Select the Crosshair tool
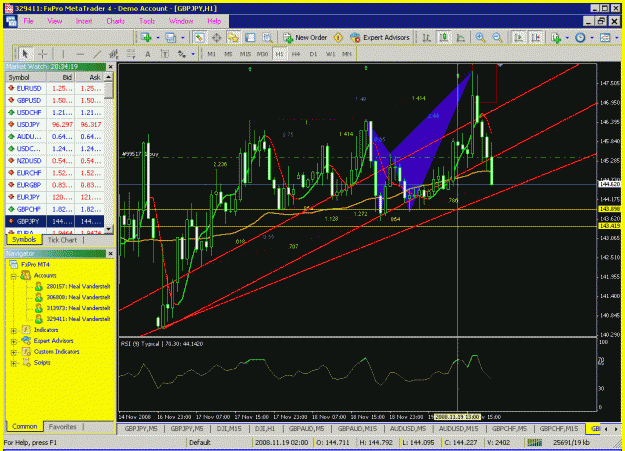 [x=42, y=54]
